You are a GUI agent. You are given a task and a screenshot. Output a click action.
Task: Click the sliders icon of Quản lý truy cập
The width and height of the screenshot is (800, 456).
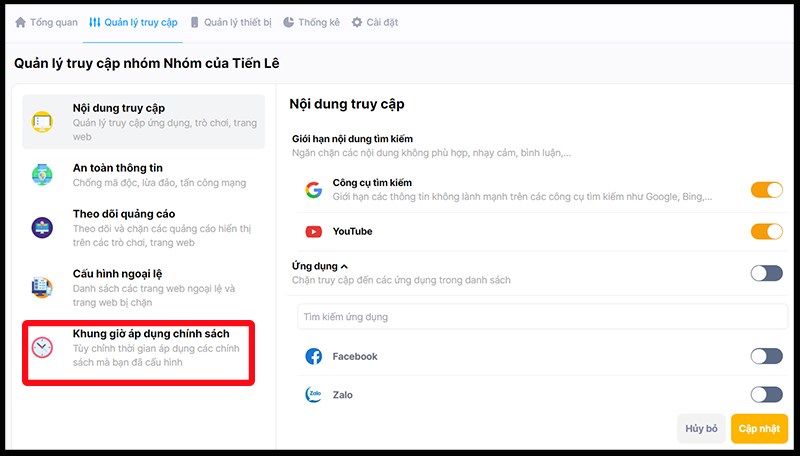(94, 22)
